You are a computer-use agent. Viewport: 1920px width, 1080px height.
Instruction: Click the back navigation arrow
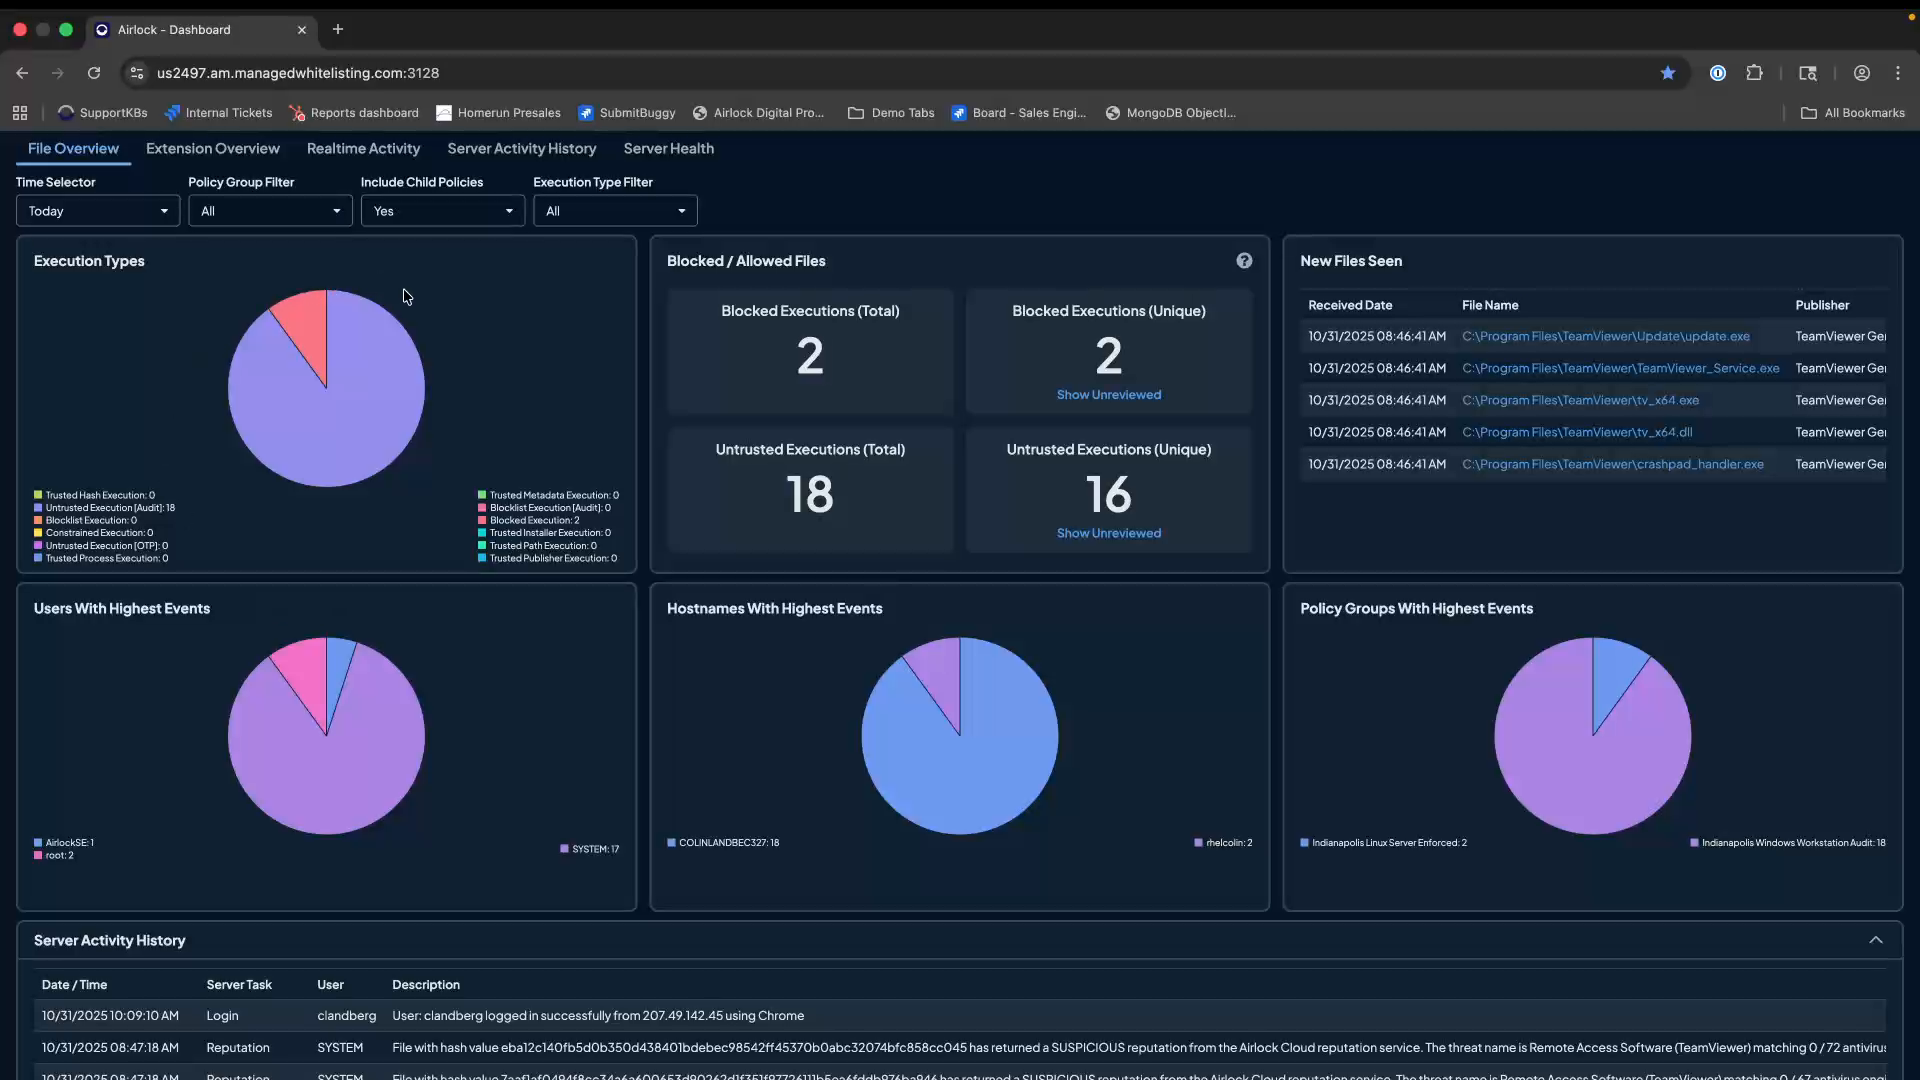(21, 73)
